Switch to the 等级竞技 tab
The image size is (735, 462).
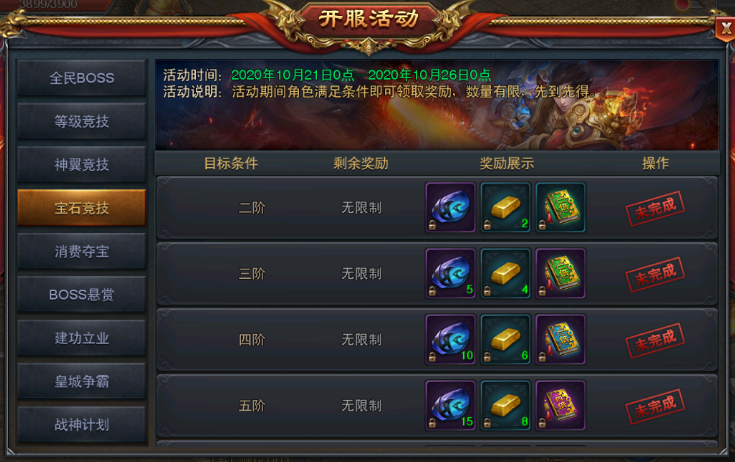click(x=82, y=121)
